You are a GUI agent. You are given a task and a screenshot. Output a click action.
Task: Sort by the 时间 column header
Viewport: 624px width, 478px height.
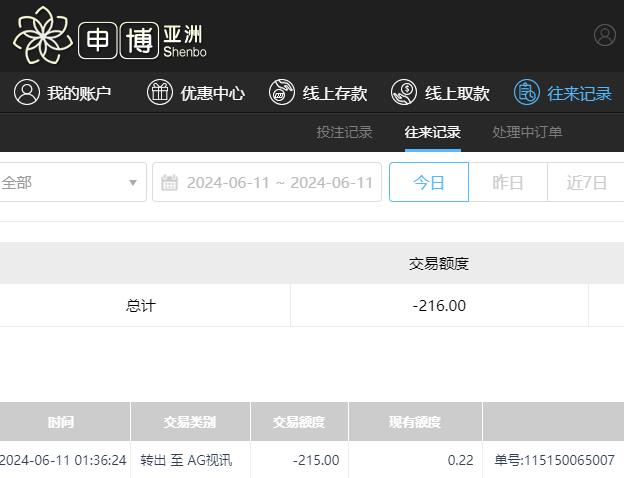point(61,422)
